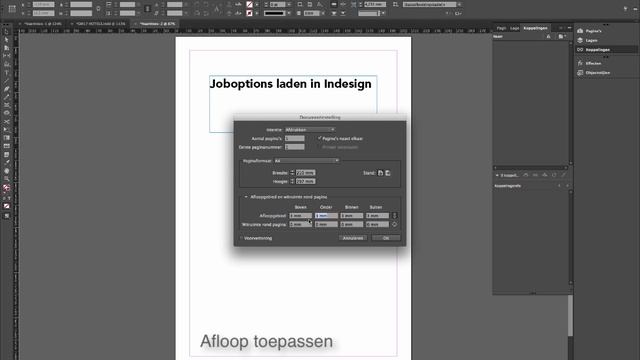Click the Naam column header in Koppelingen
640x360 pixels.
click(498, 36)
